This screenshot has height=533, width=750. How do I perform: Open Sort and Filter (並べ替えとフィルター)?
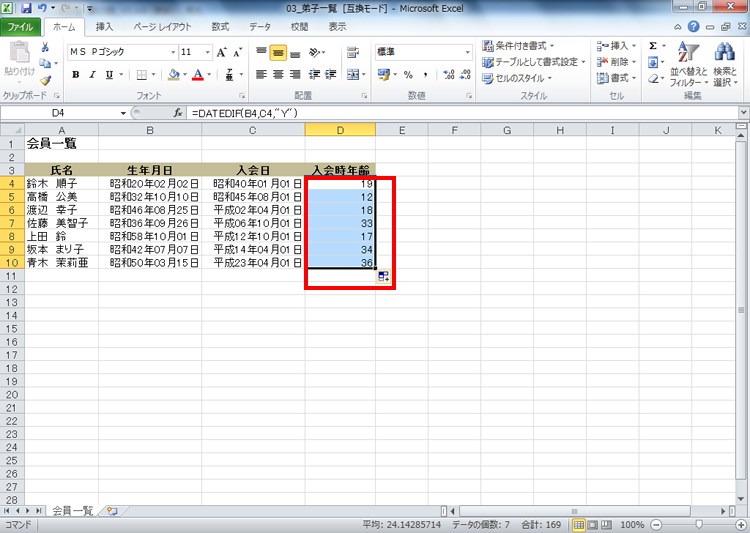[x=689, y=64]
